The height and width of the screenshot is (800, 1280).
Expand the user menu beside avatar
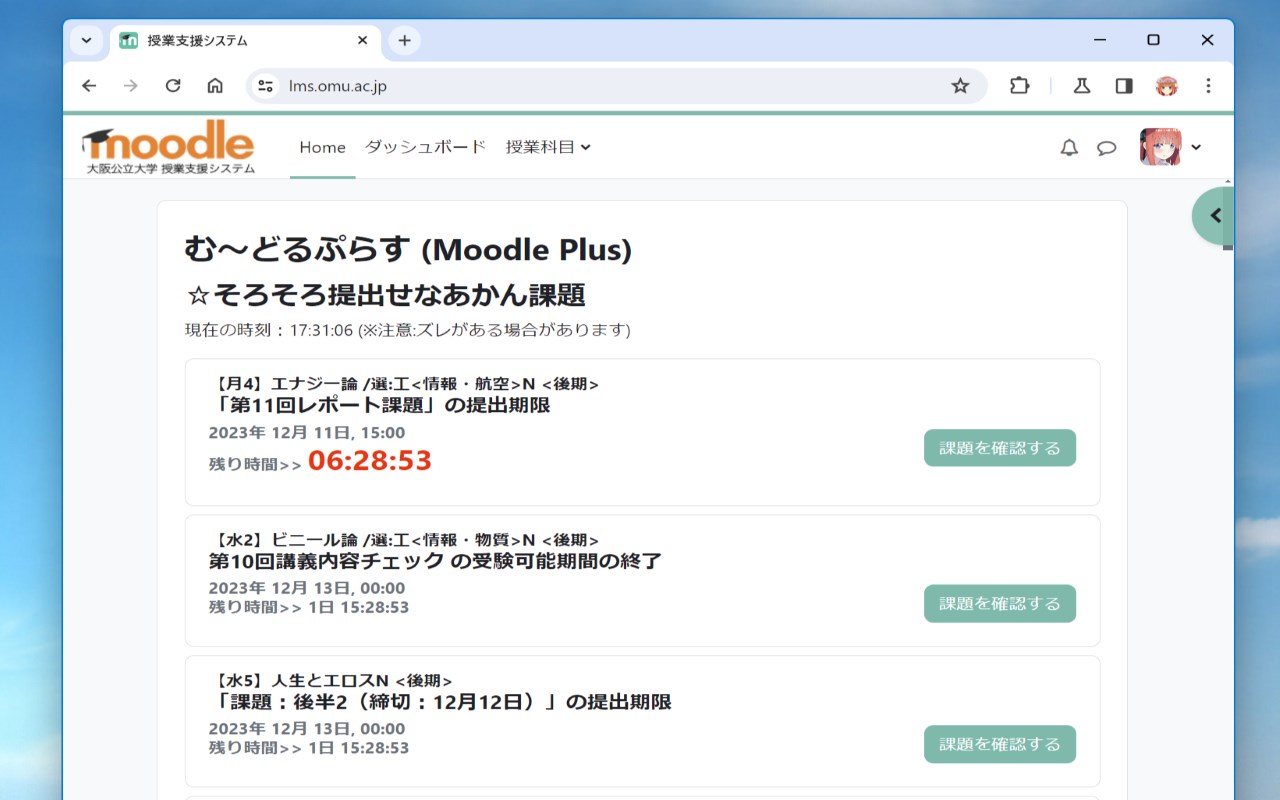tap(1196, 147)
